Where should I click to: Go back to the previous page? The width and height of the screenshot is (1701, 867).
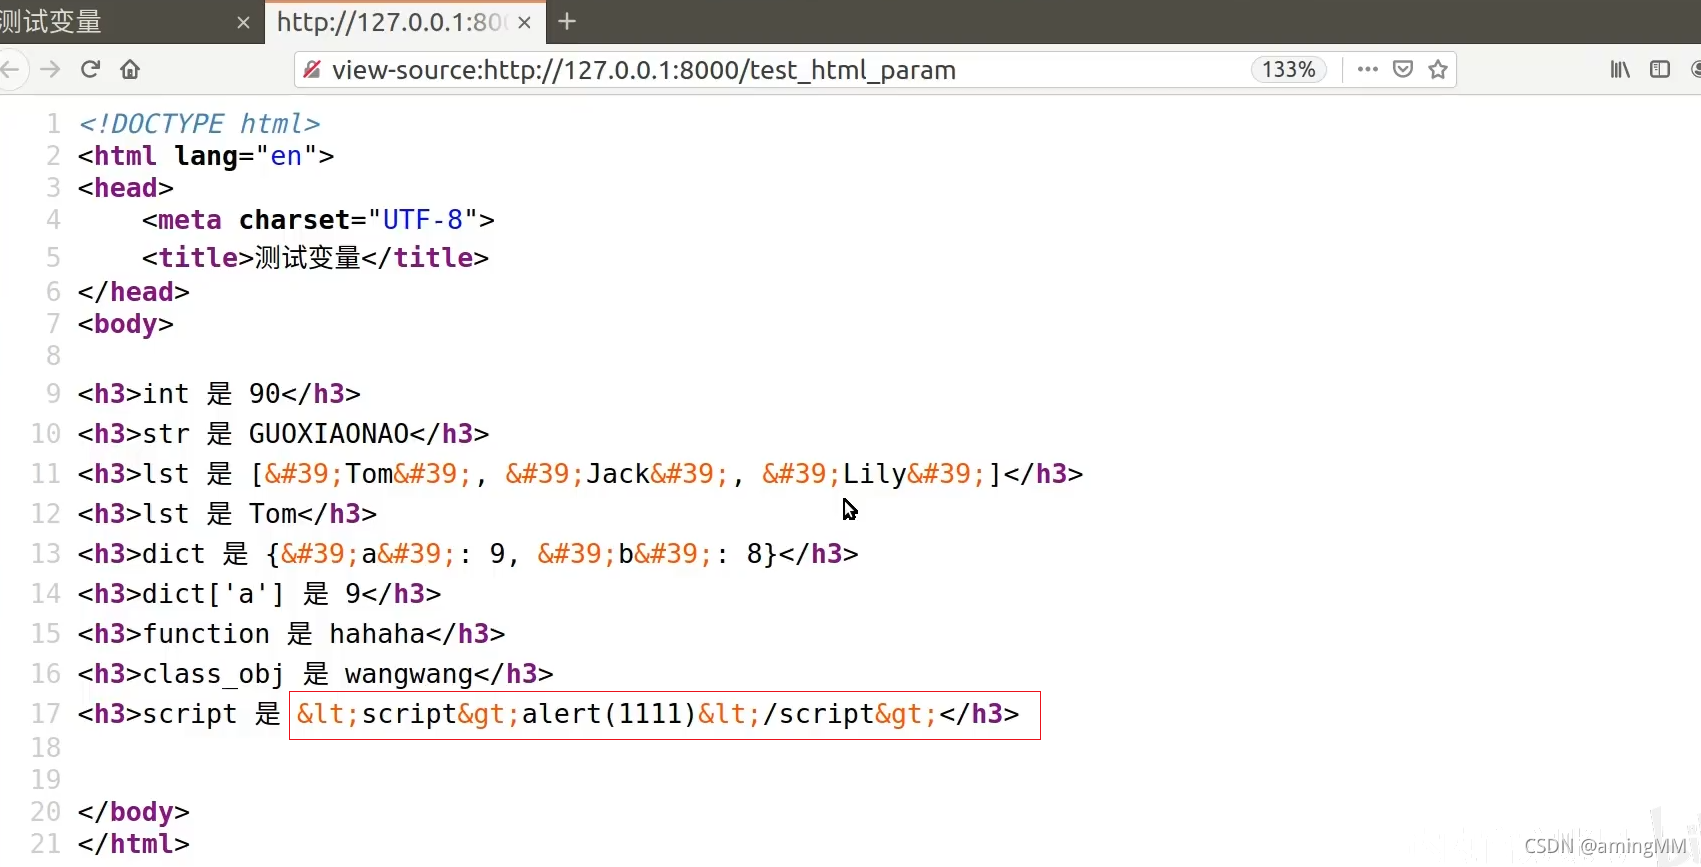(x=9, y=70)
